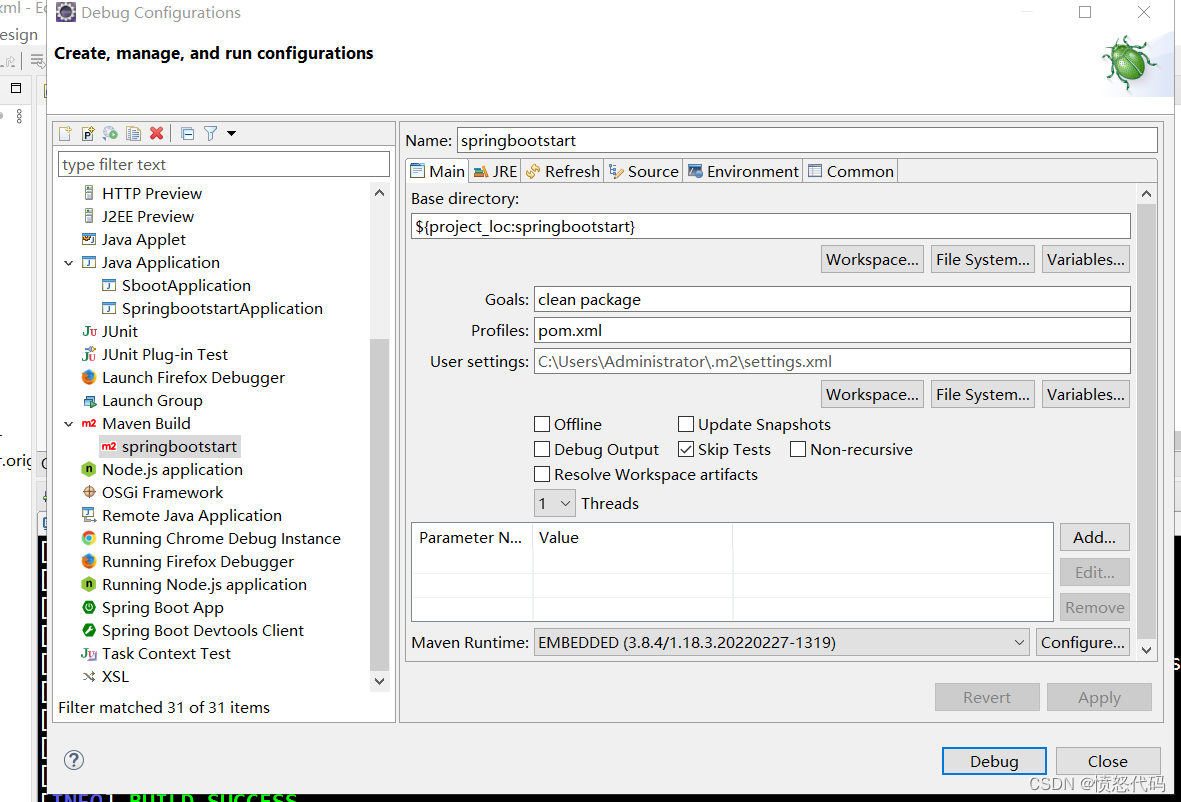This screenshot has width=1181, height=802.
Task: Enable the Non-recursive checkbox
Action: [798, 450]
